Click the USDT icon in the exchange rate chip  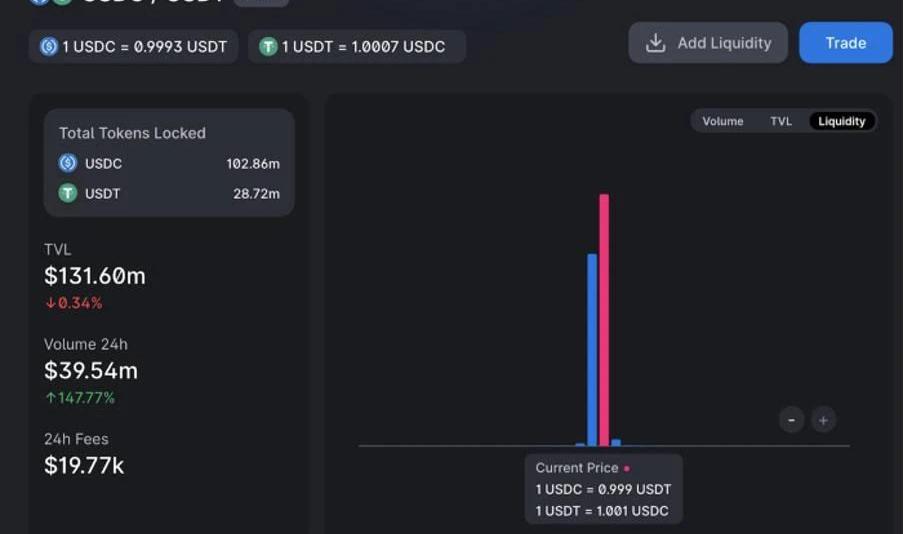click(268, 46)
